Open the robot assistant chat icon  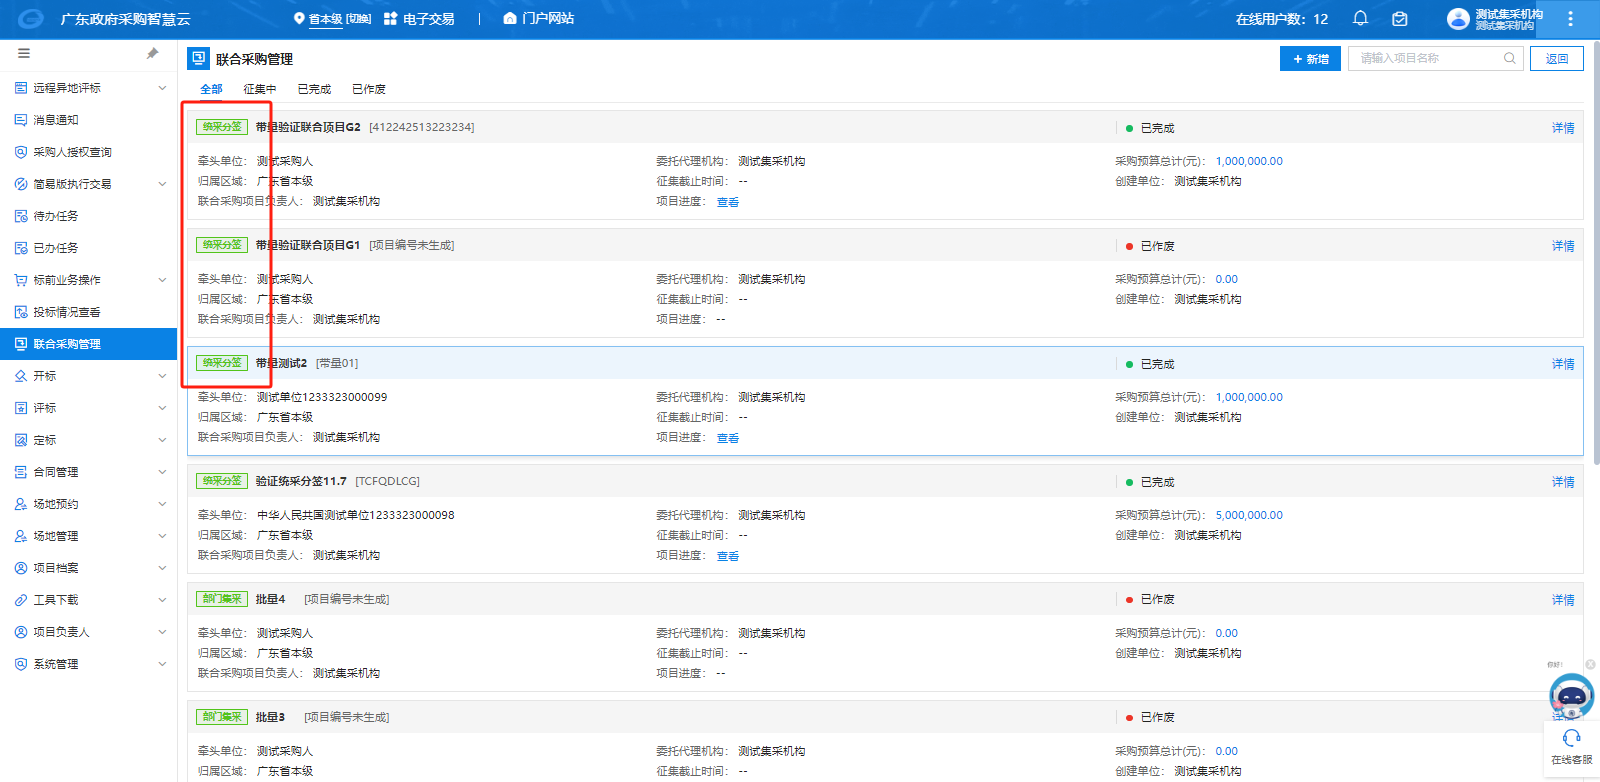1571,696
